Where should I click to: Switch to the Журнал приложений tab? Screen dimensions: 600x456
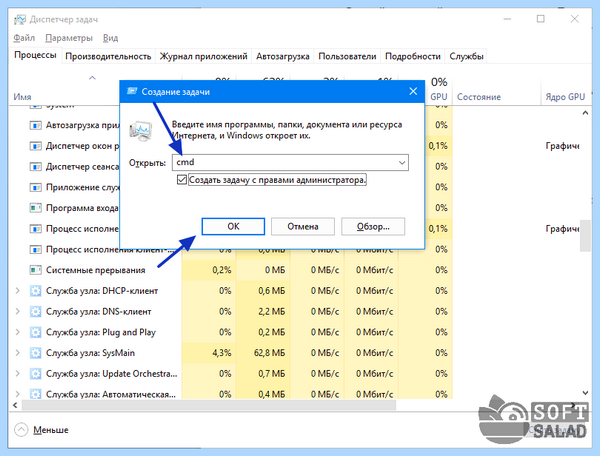204,56
